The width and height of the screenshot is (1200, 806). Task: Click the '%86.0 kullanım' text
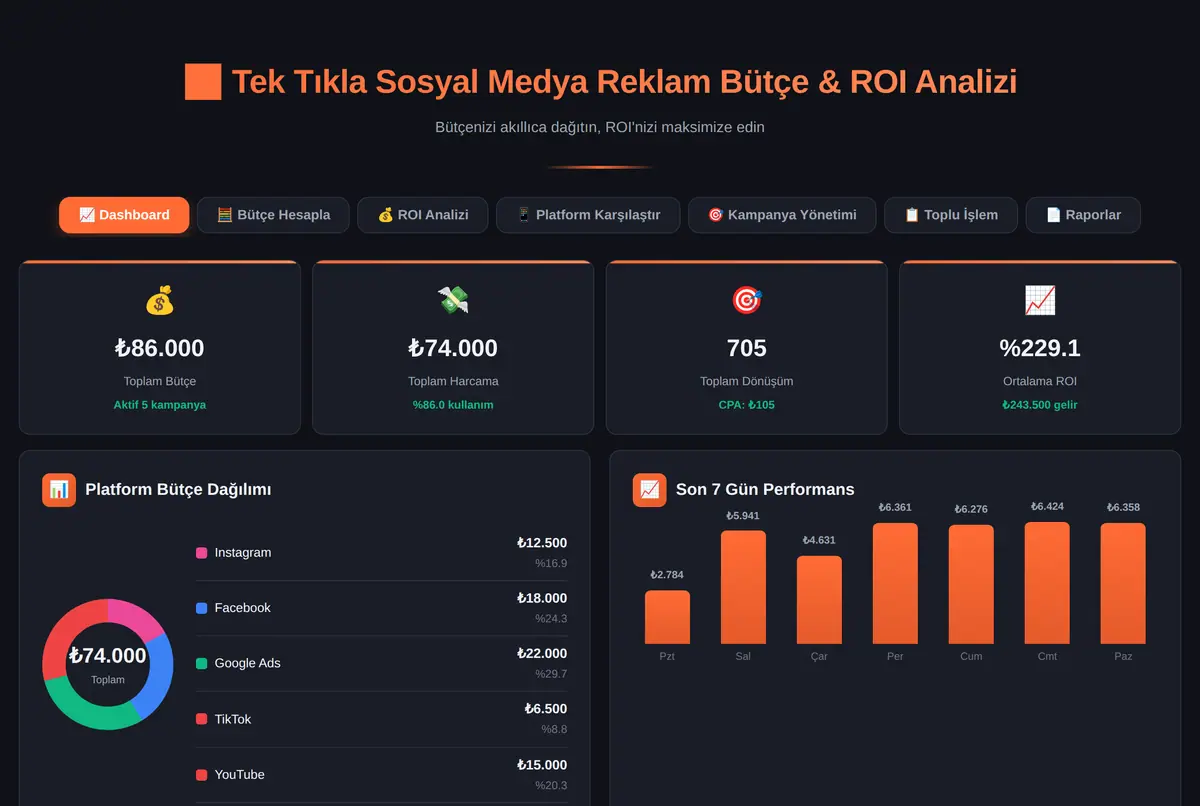click(453, 405)
